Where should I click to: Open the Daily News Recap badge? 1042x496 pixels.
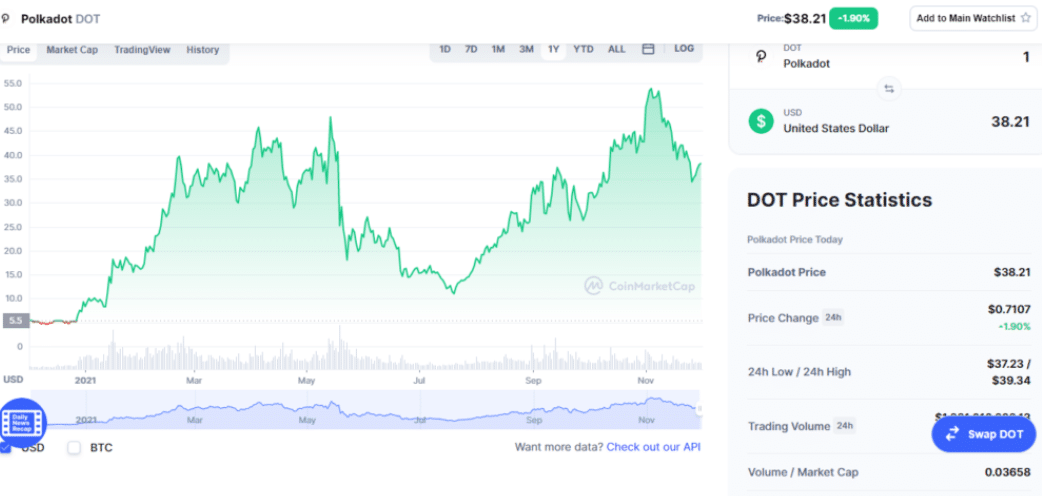[23, 422]
